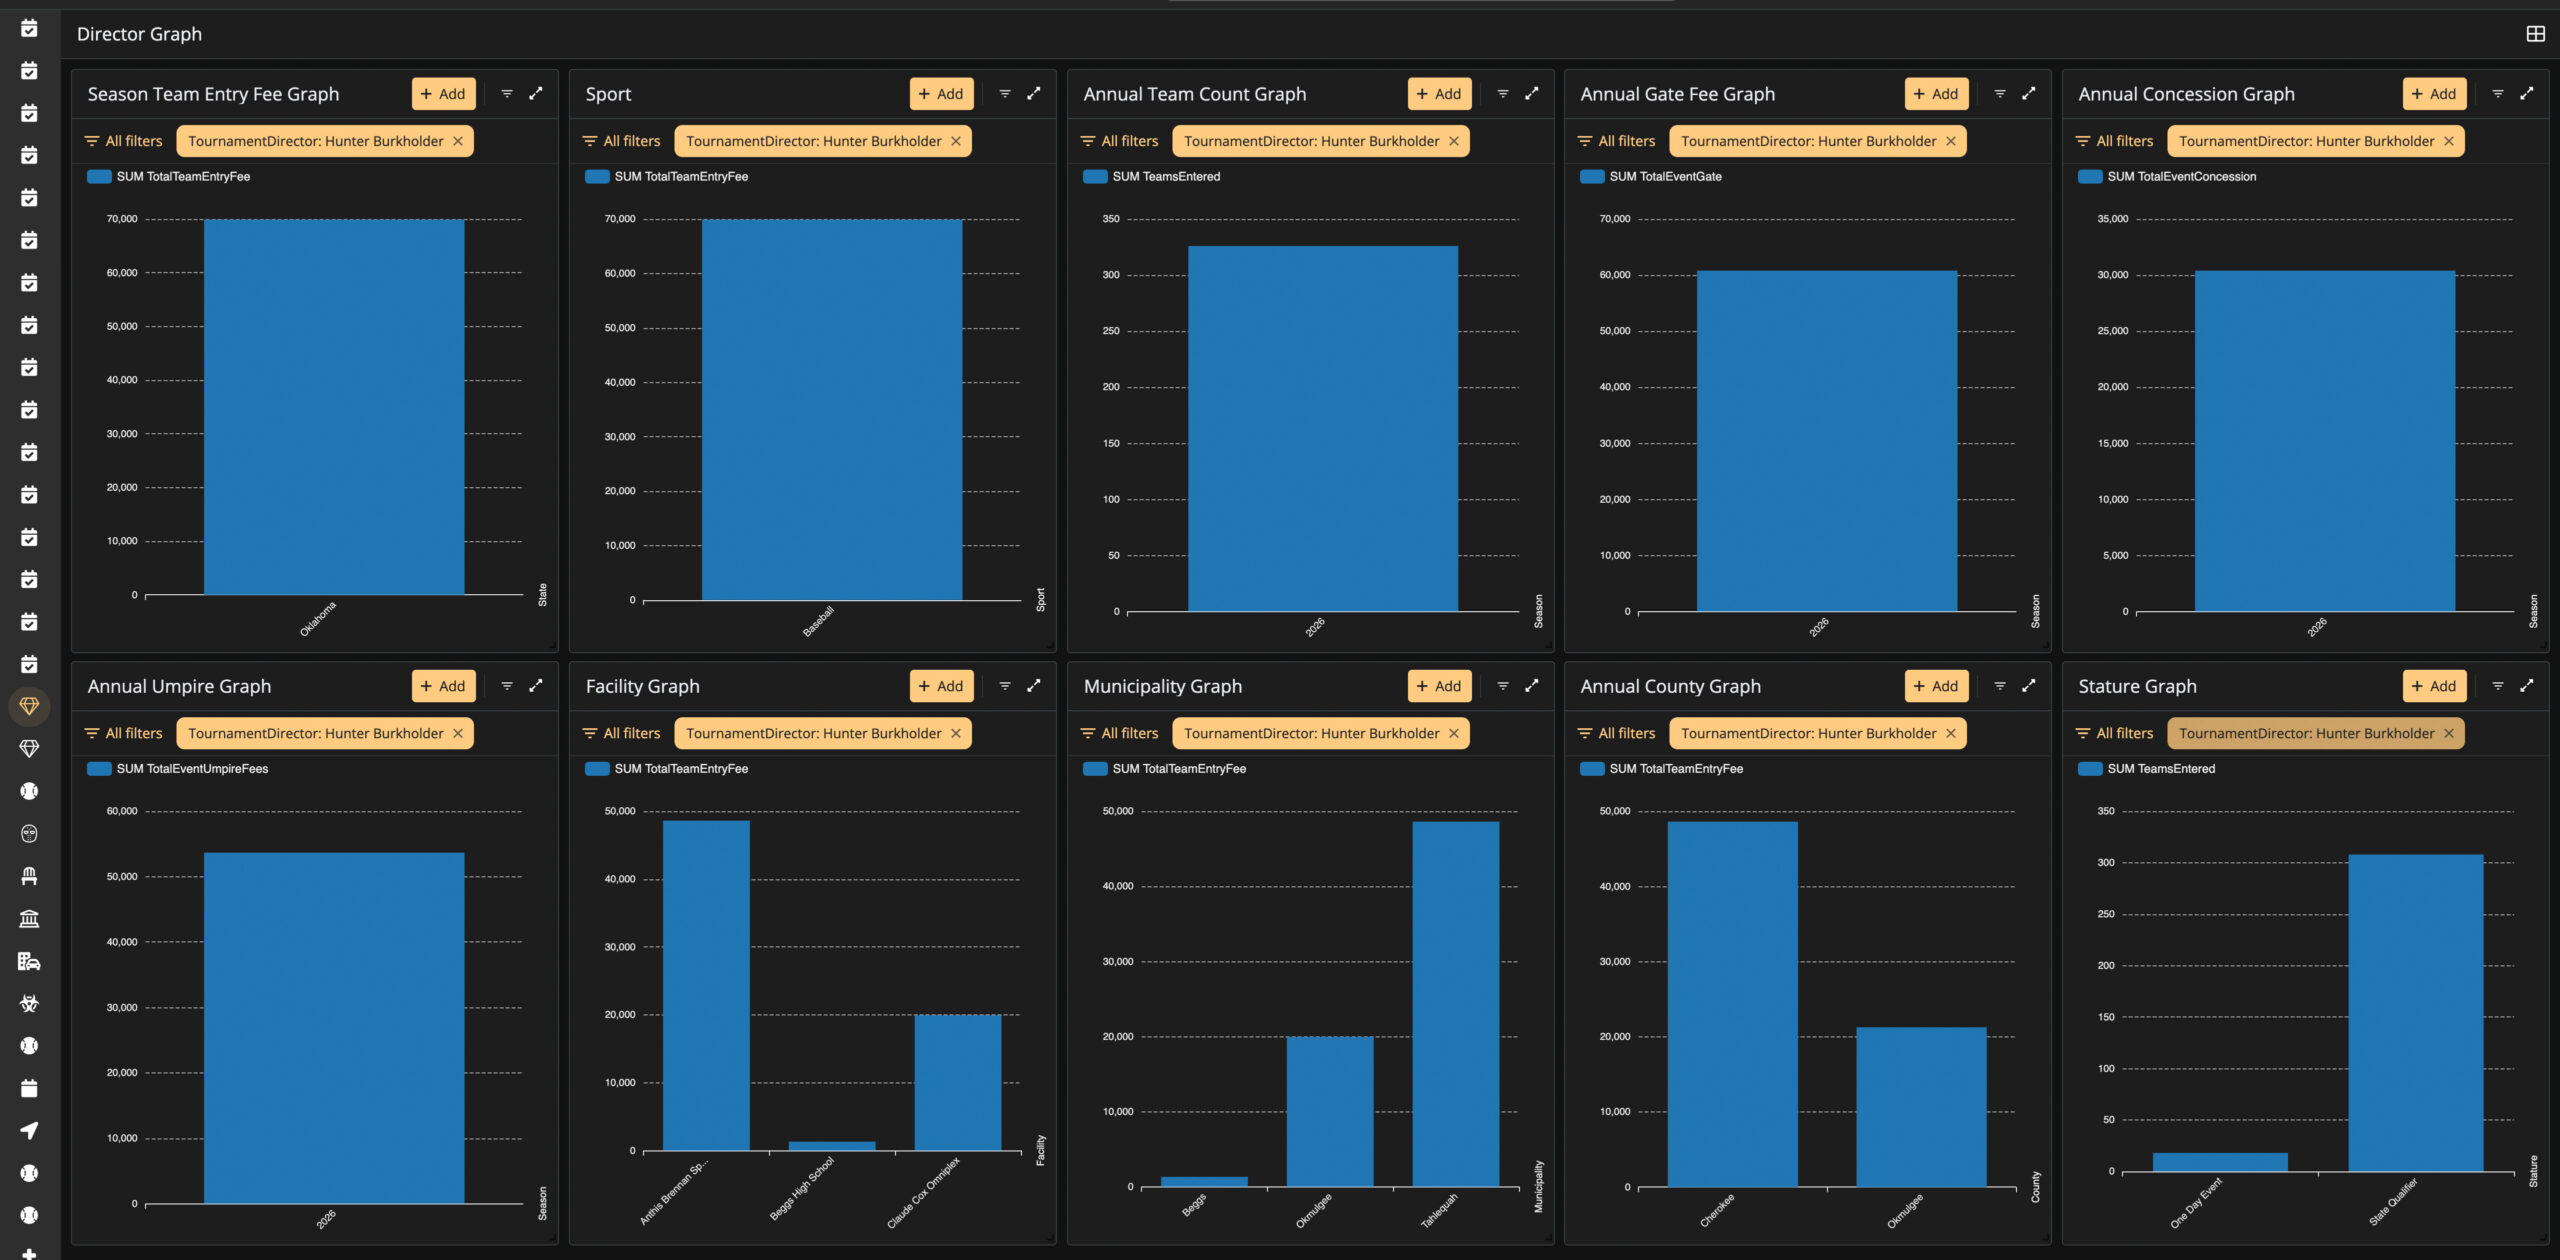Click the plus icon at sidebar bottom
Screen dimensions: 2560x1260
tap(29, 1253)
